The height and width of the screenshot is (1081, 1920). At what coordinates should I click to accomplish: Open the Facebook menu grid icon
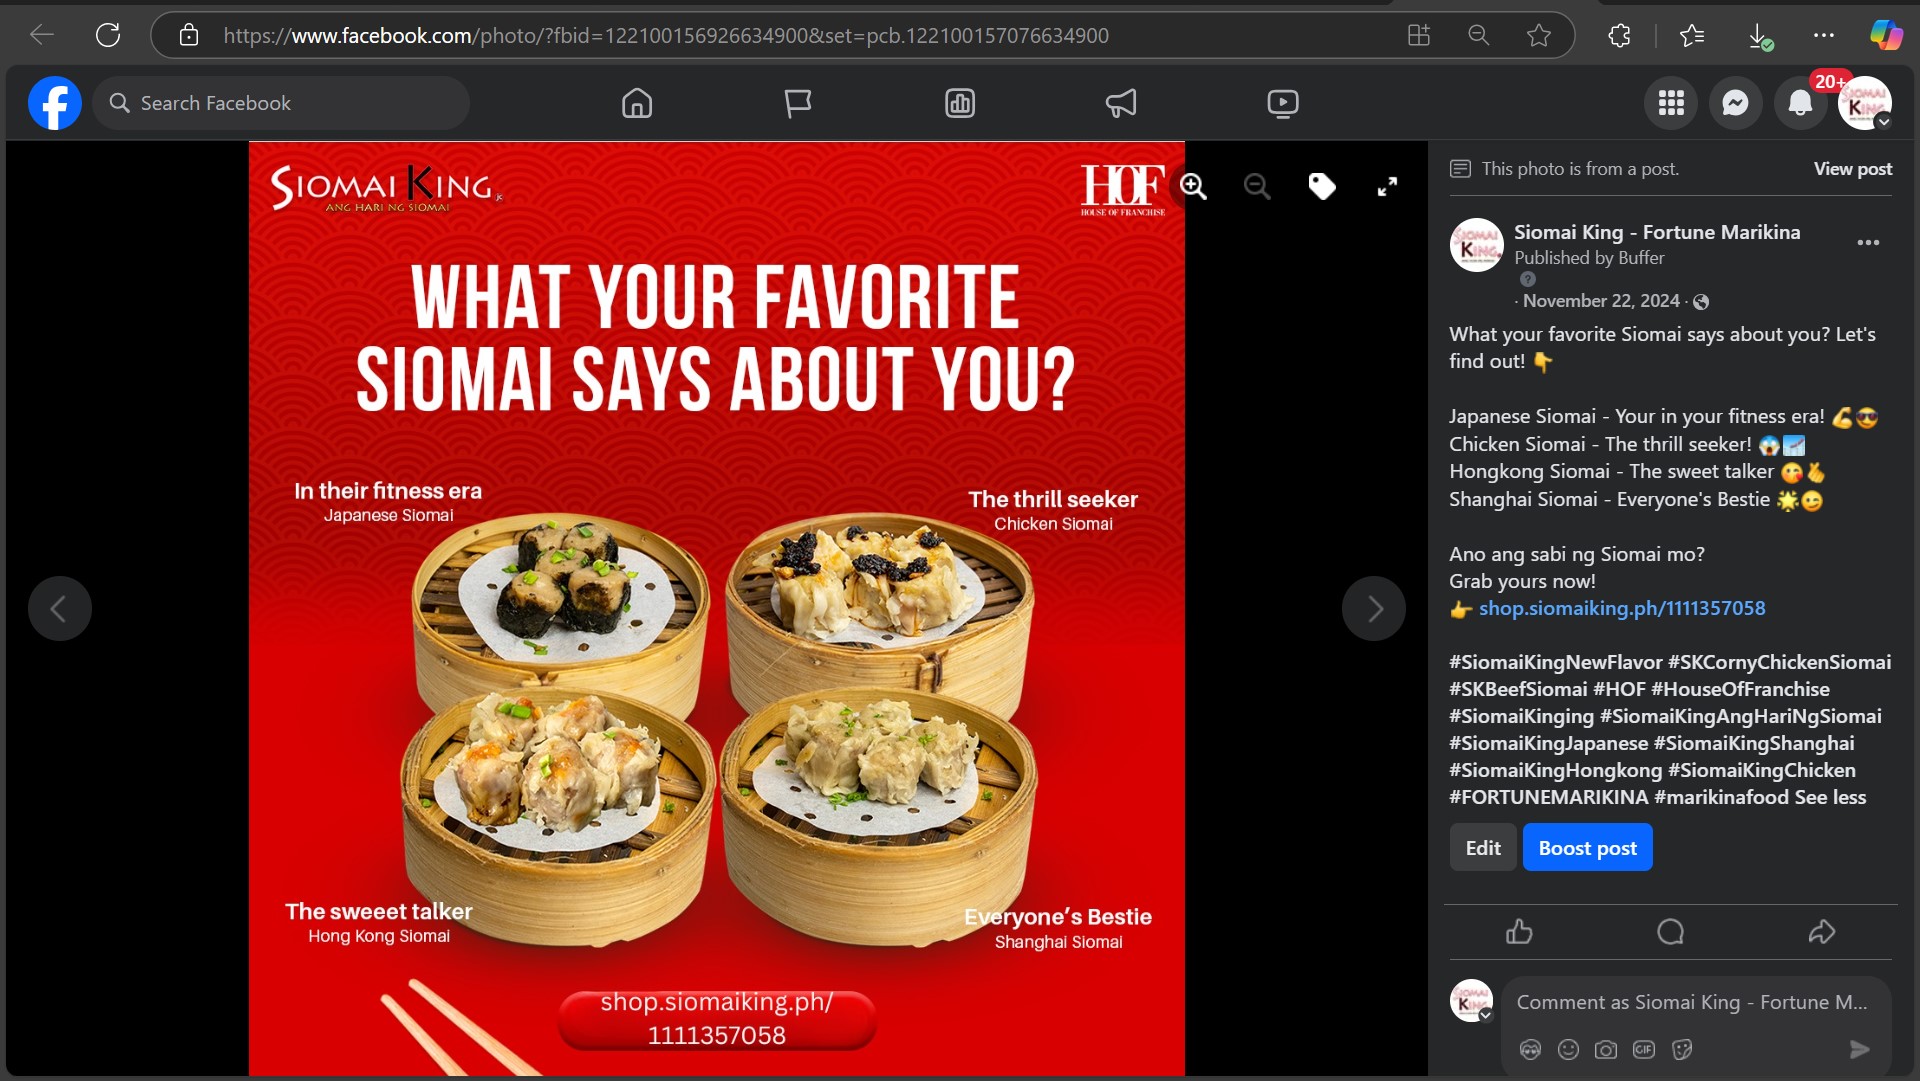1671,103
